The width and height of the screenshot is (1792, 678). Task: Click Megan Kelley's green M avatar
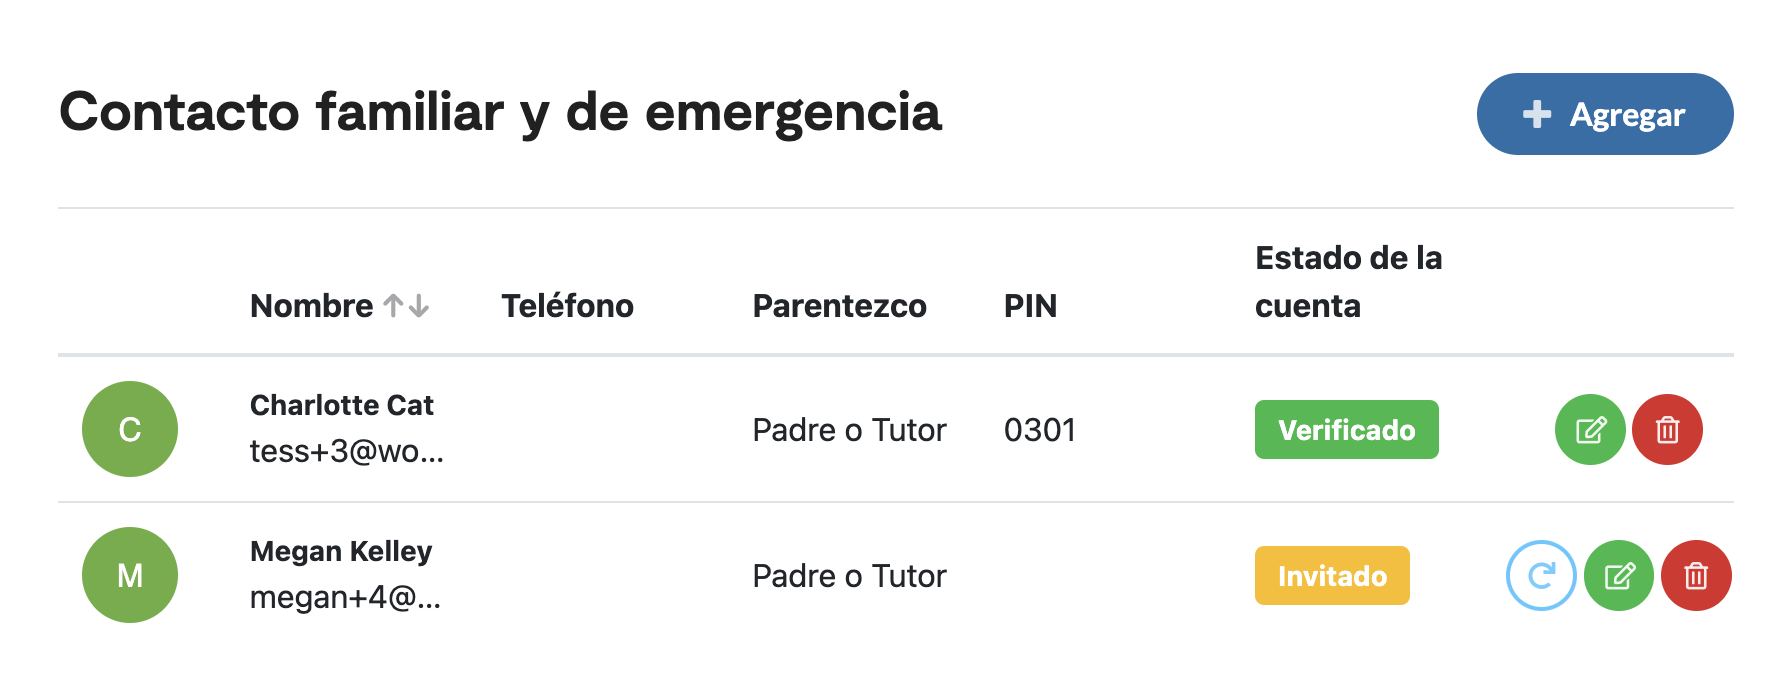point(130,575)
